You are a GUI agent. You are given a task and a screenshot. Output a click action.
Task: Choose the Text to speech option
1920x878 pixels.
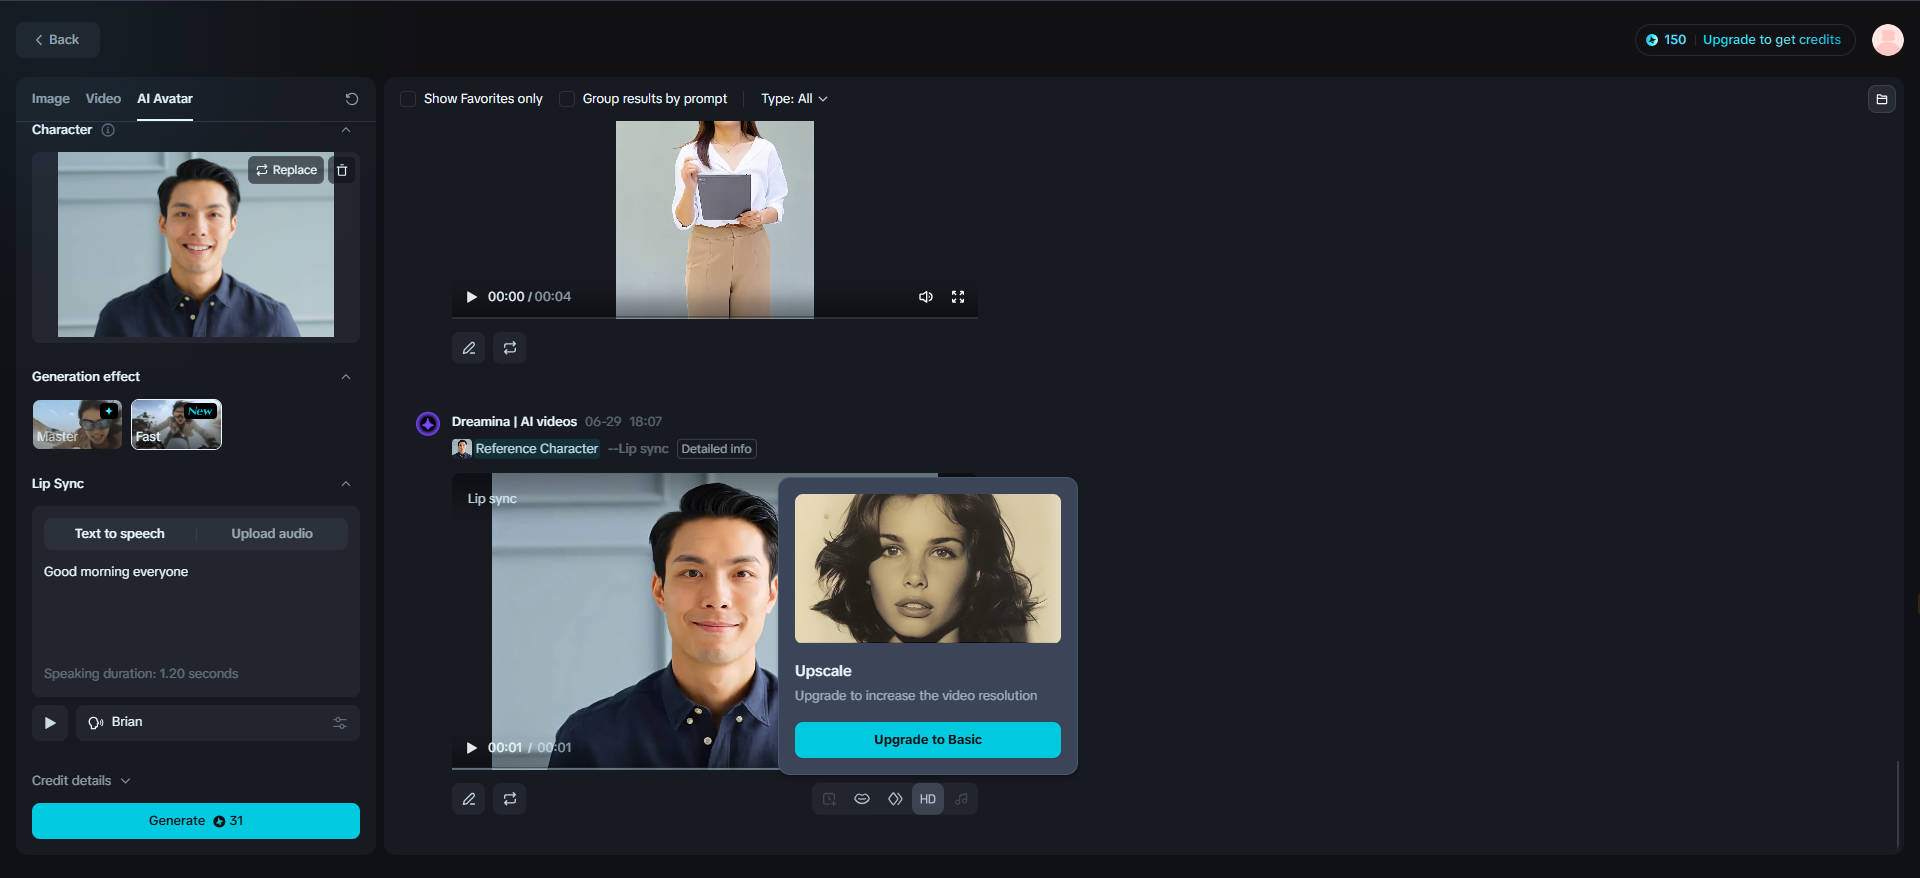[119, 534]
